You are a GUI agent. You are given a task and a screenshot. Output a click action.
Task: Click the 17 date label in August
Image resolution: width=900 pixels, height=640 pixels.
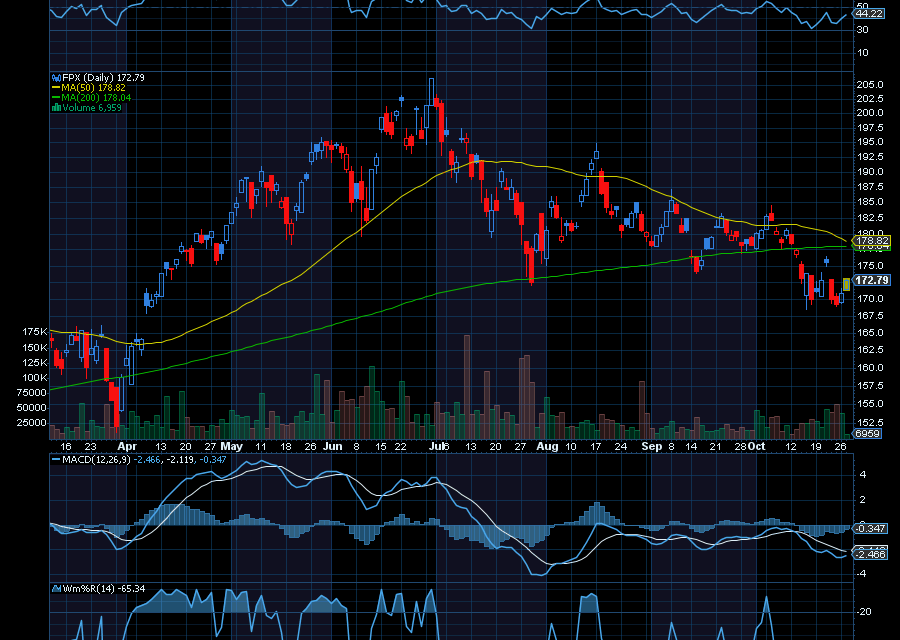(596, 447)
